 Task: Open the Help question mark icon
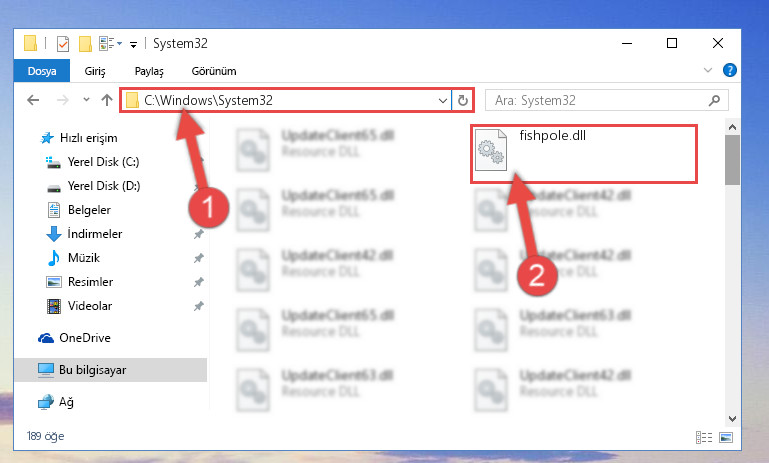[729, 70]
